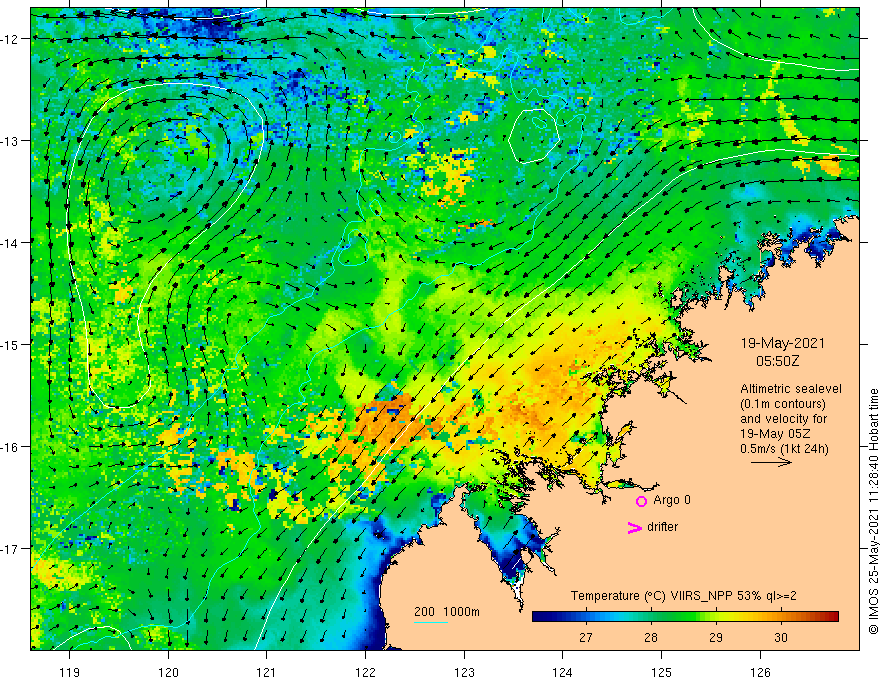Click the '200 1000m' bathymetry label
Screen dimensions: 880x680
pyautogui.click(x=447, y=612)
